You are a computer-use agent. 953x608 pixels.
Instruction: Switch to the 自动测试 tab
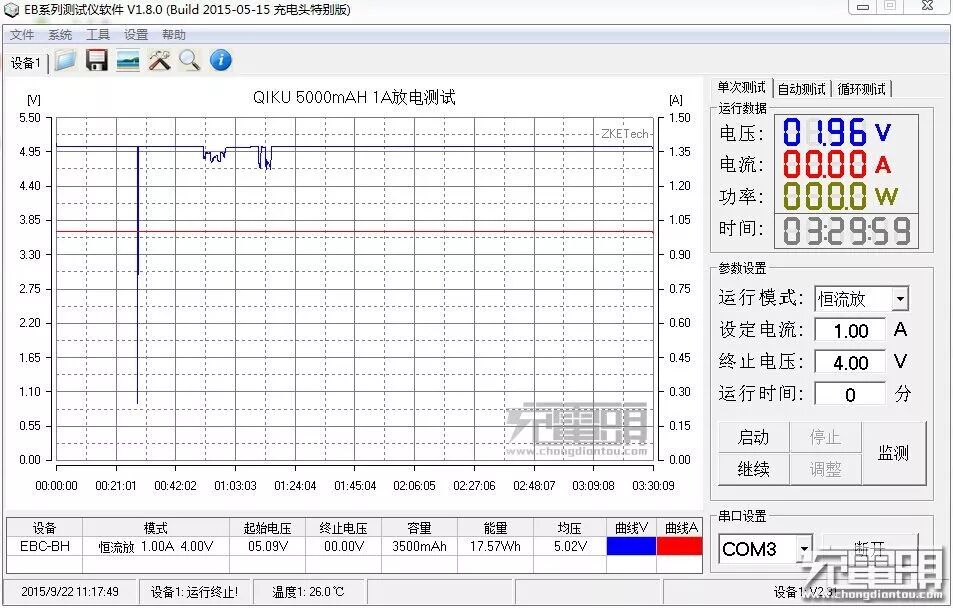pyautogui.click(x=802, y=89)
